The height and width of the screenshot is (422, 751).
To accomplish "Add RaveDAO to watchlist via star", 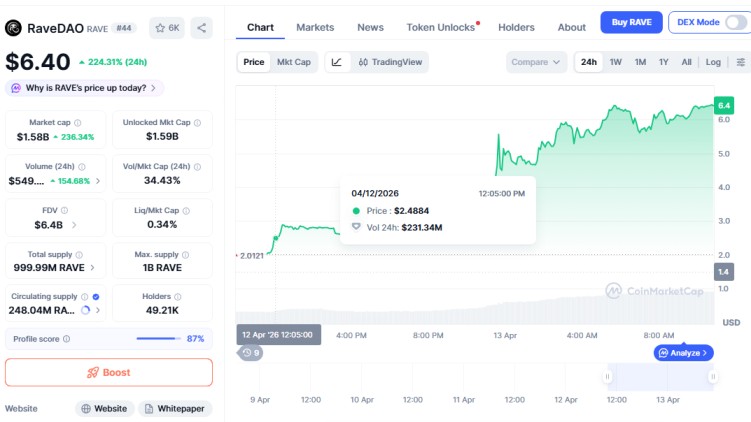I will click(x=167, y=28).
